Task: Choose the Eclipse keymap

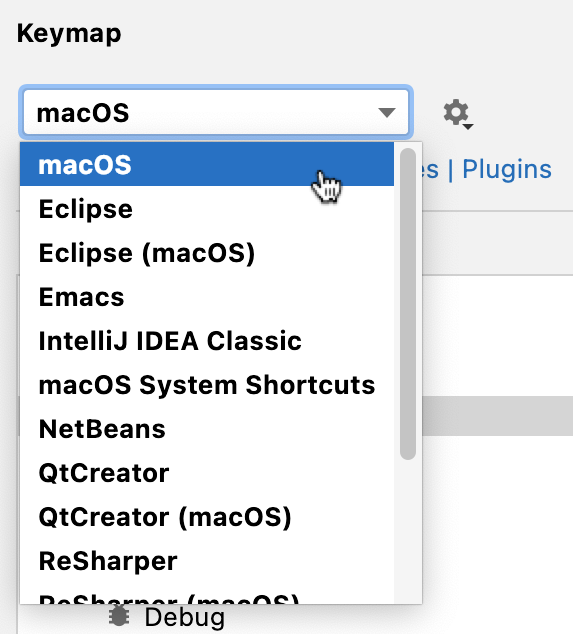Action: (x=207, y=209)
